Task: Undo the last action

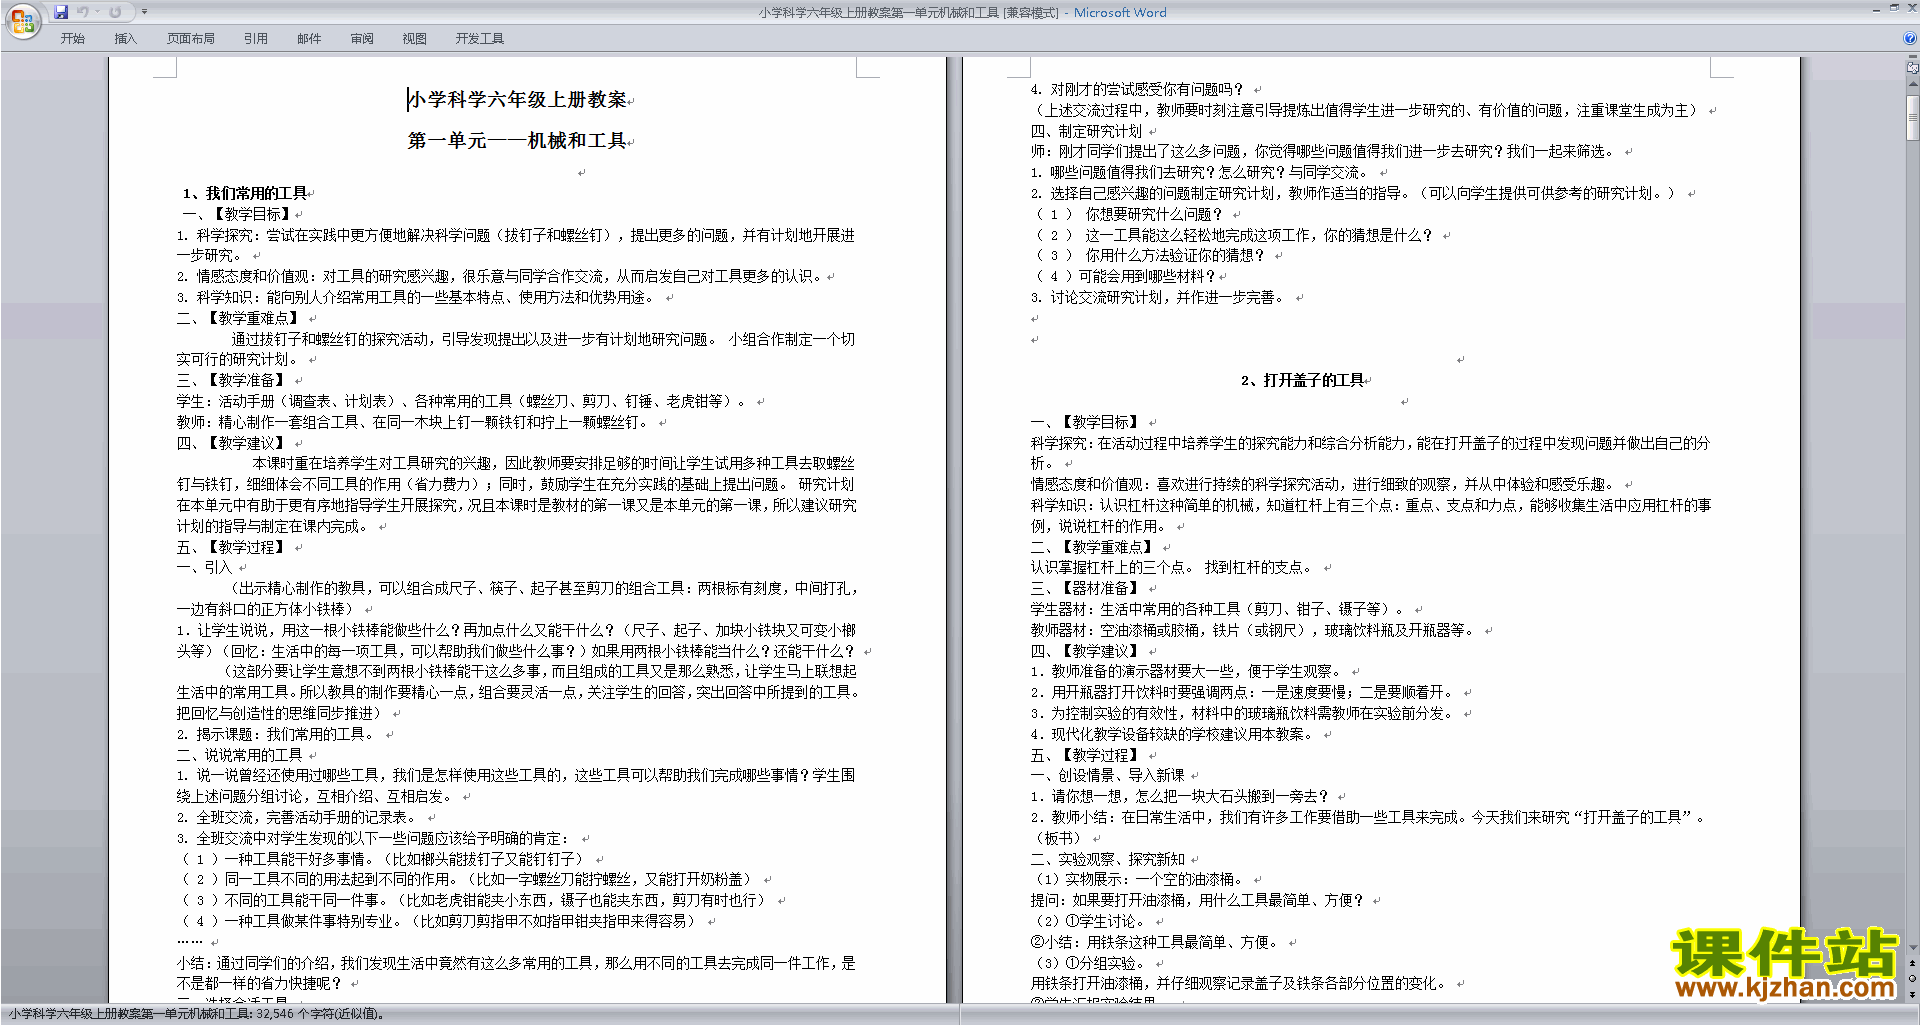Action: (83, 12)
